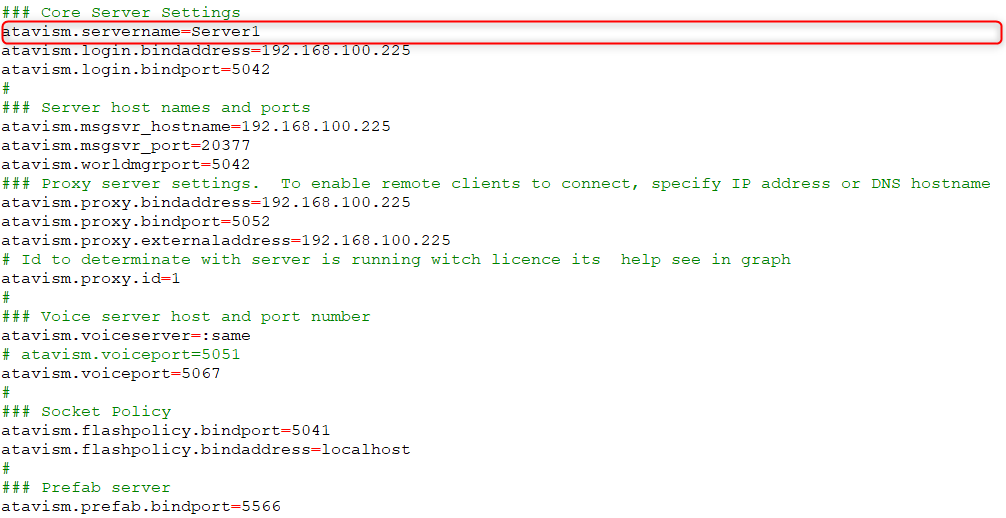Click the atavism.flashpolicy.bindaddress=localhost line

pyautogui.click(x=205, y=450)
